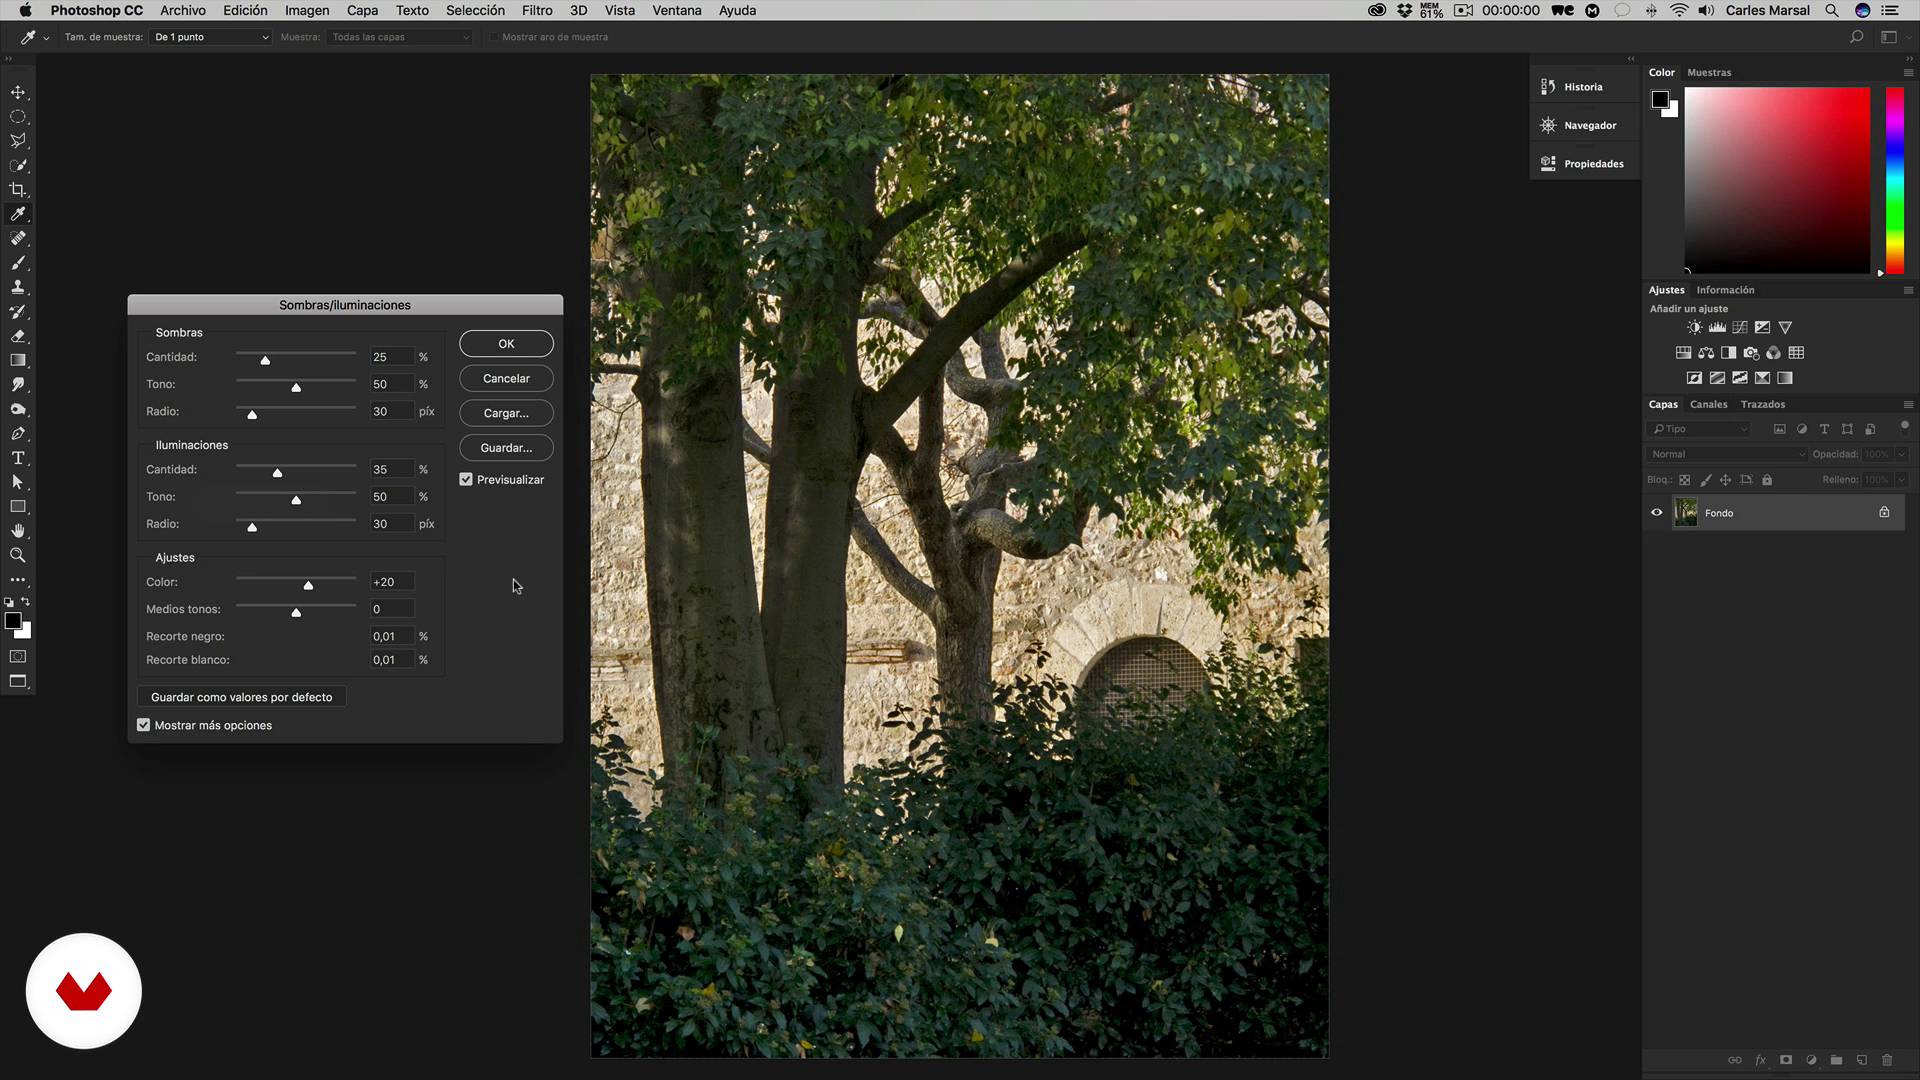Open Capas panel options menu
Image resolution: width=1920 pixels, height=1080 pixels.
coord(1908,404)
